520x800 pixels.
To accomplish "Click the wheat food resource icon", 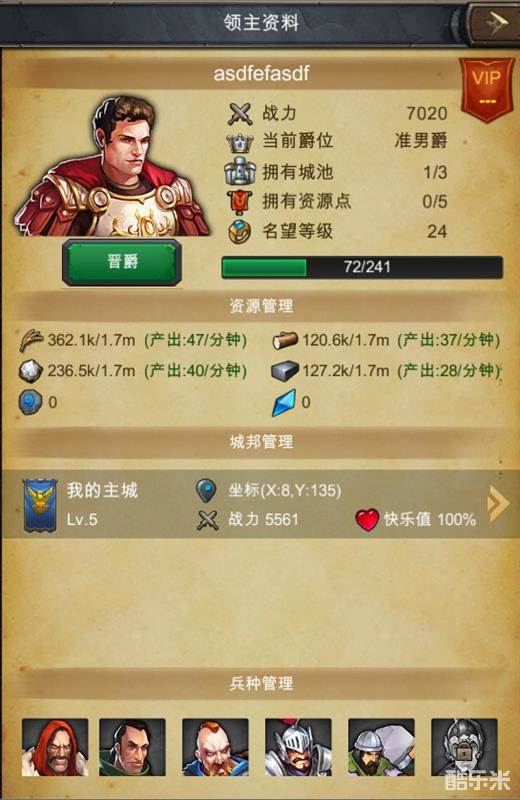I will [x=31, y=340].
